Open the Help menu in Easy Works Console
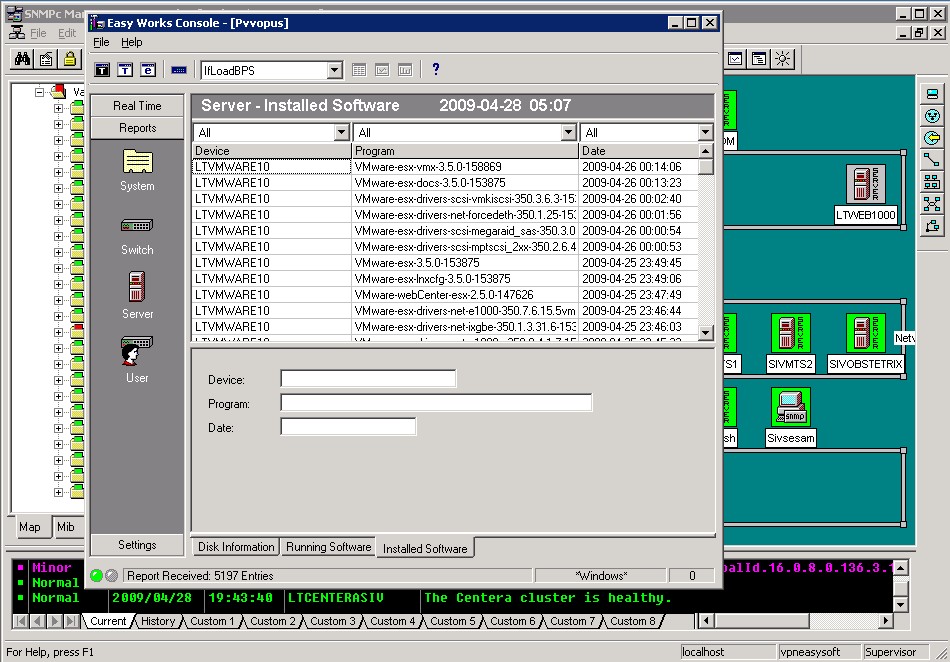This screenshot has height=662, width=950. (x=131, y=42)
